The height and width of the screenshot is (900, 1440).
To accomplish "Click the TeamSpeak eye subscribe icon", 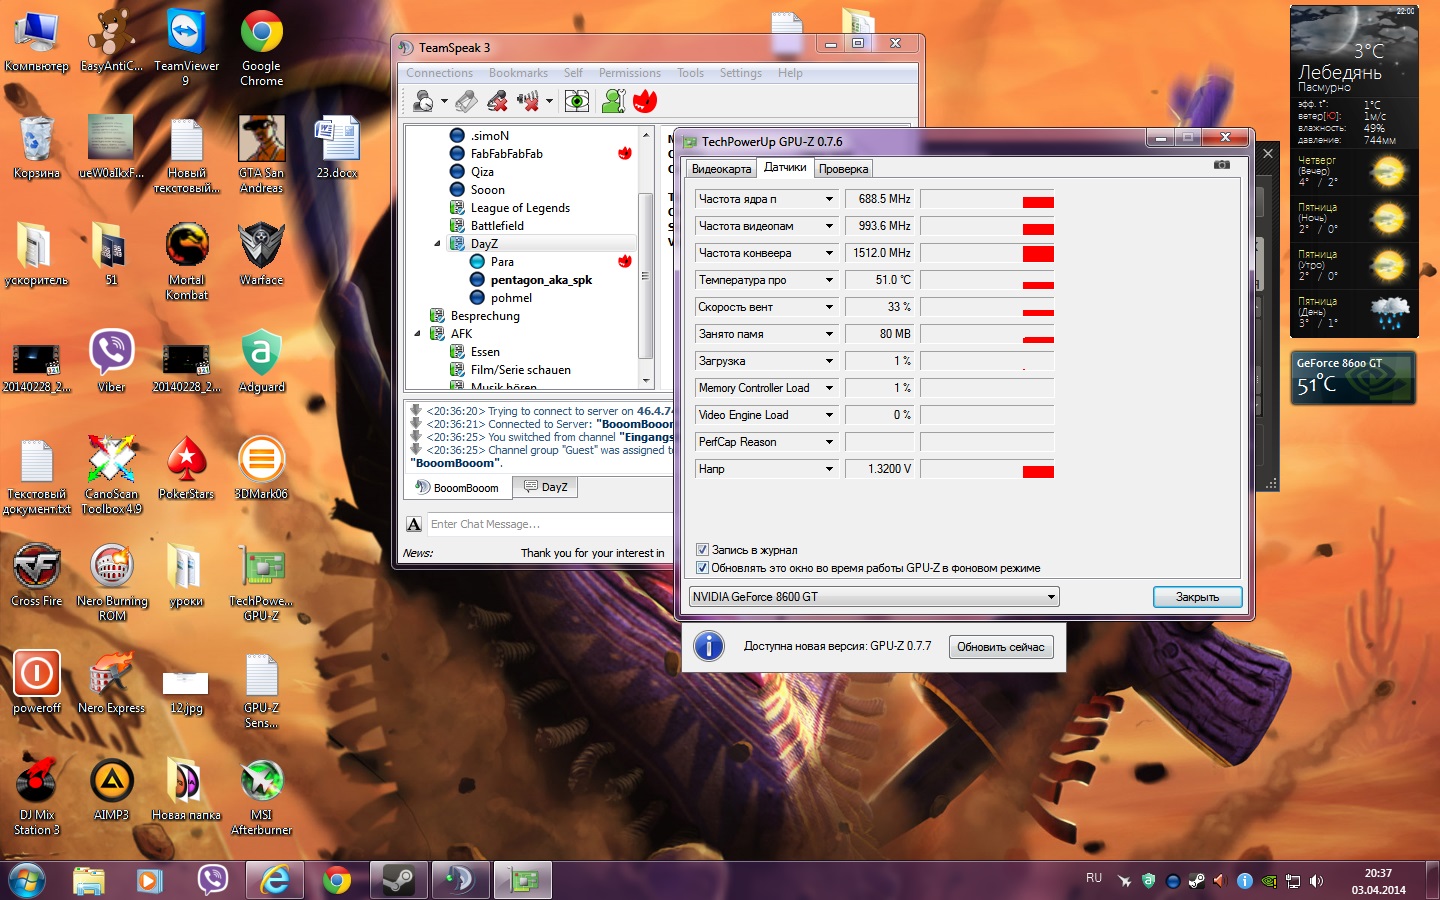I will (x=576, y=101).
